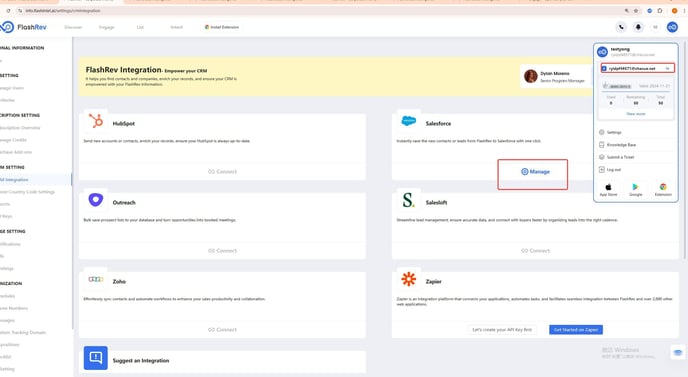Viewport: 688px width, 377px height.
Task: Click the HubSpot logo icon
Action: coord(96,121)
